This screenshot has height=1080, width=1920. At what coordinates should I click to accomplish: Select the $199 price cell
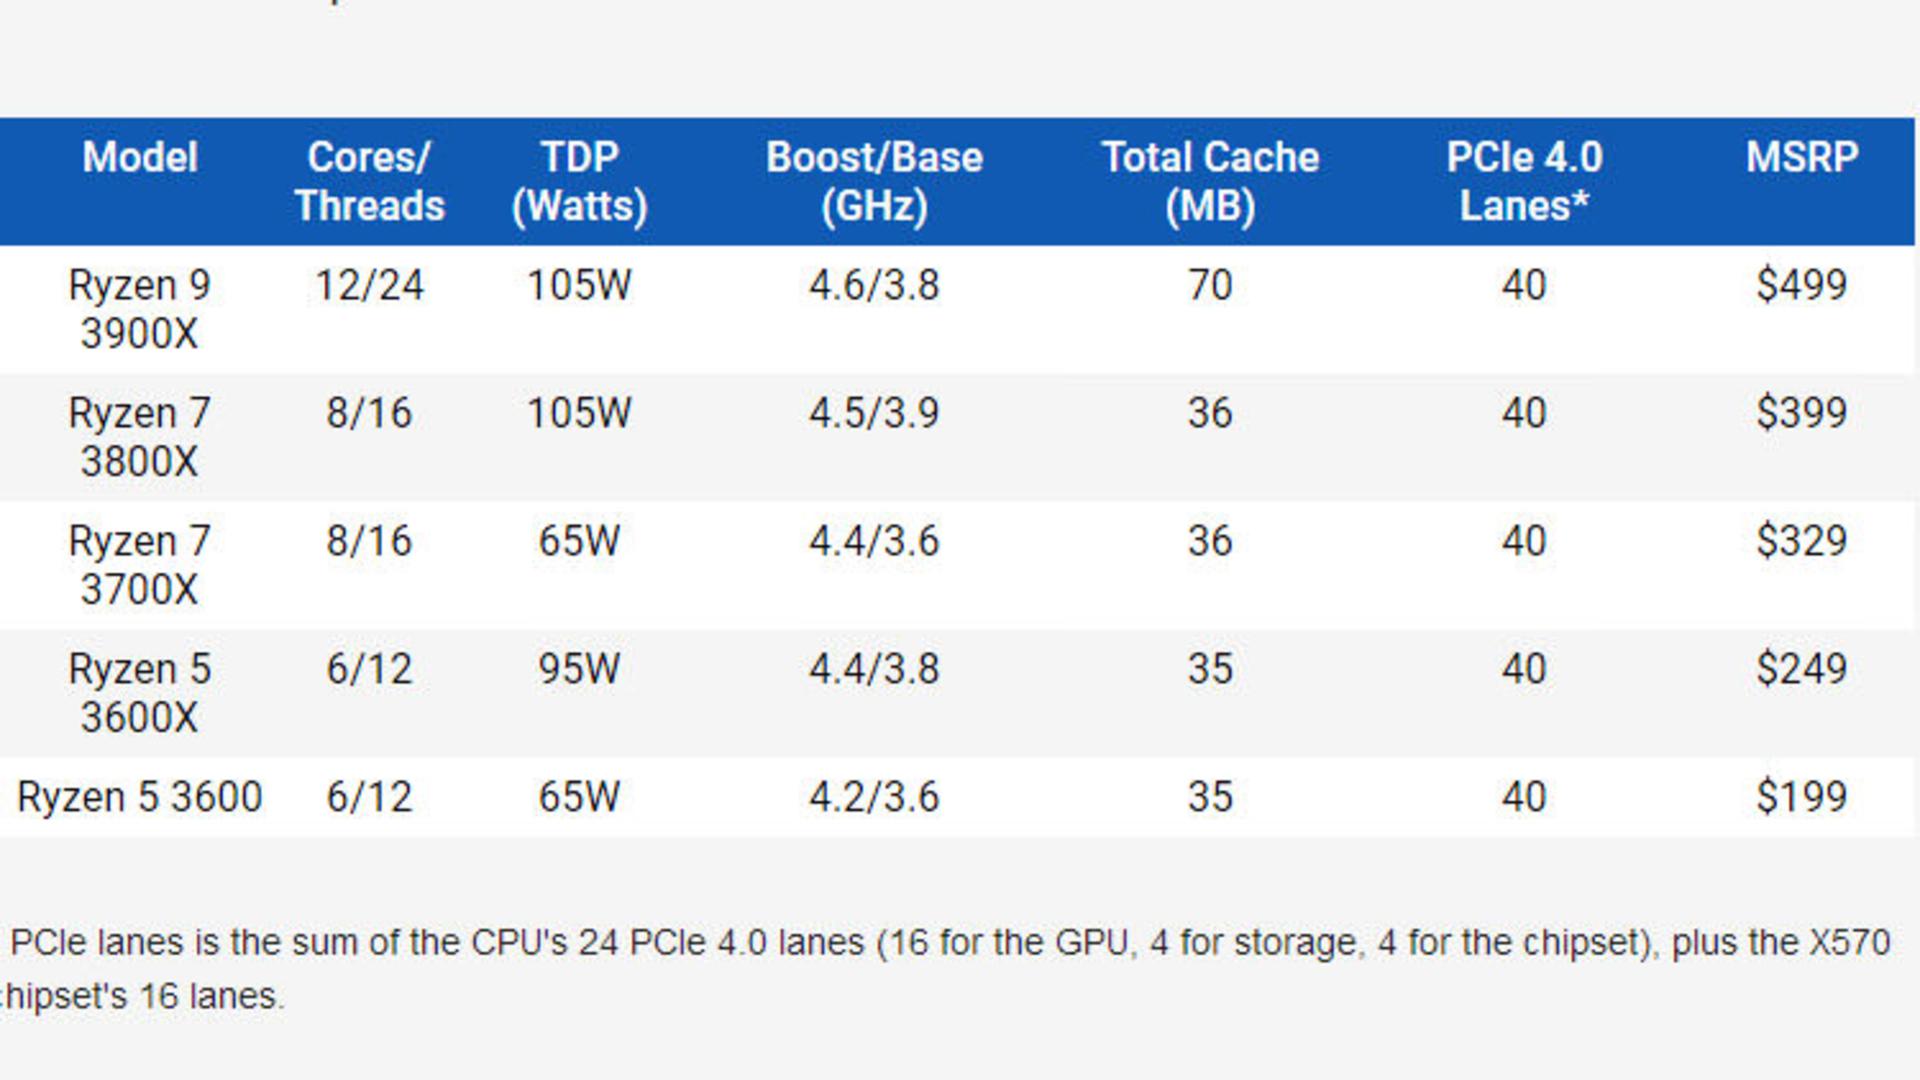(x=1801, y=798)
